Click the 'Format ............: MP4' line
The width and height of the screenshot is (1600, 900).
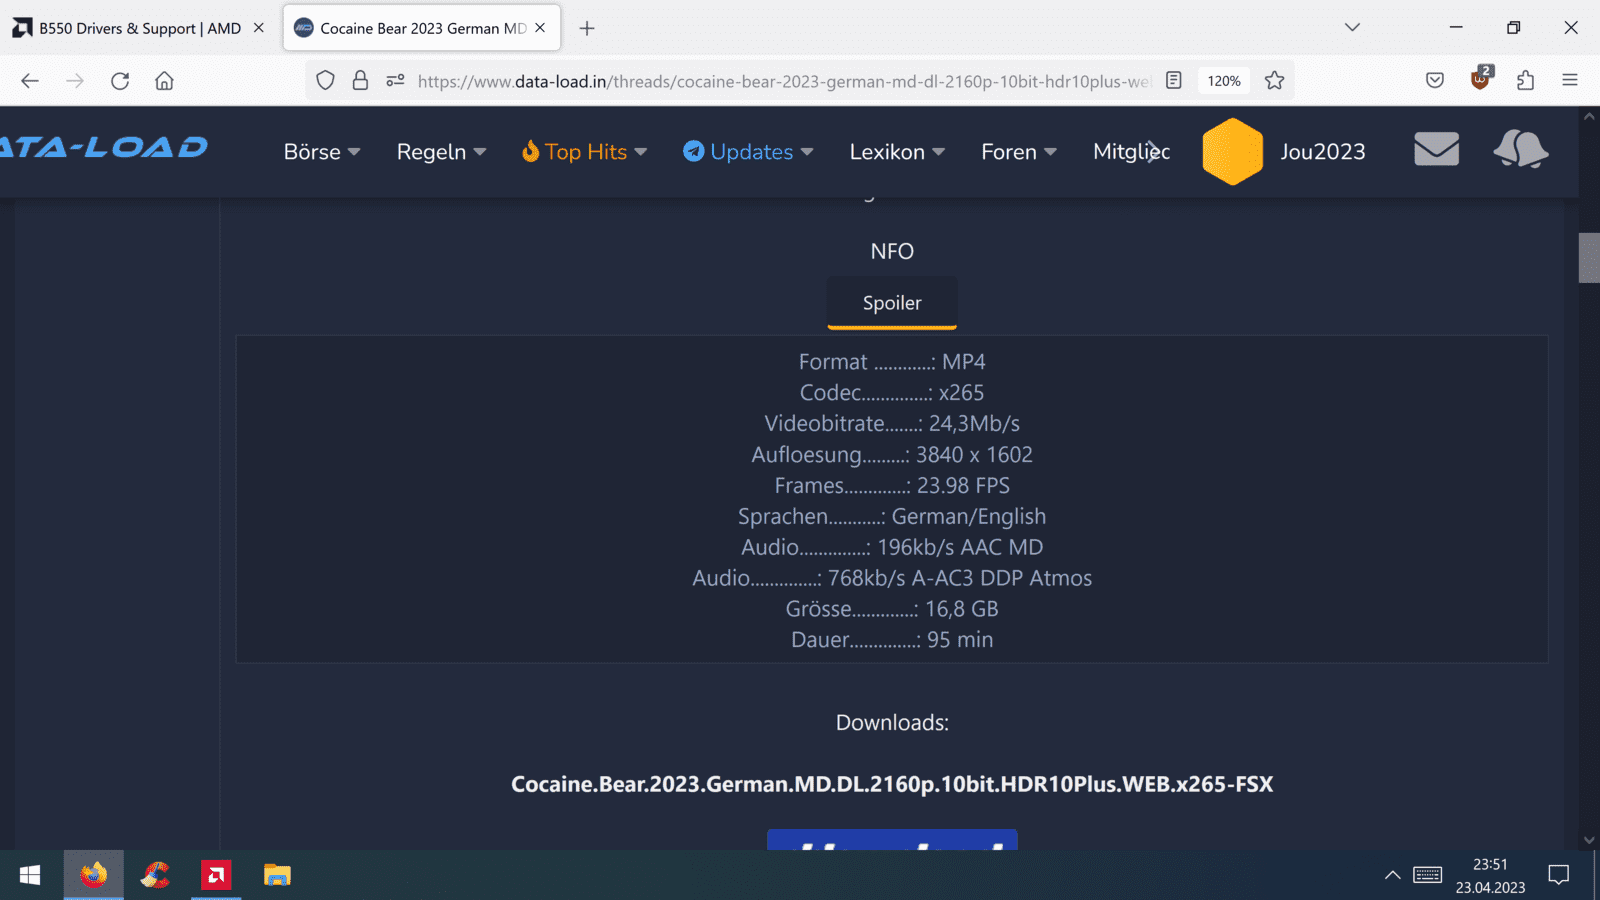(x=892, y=362)
